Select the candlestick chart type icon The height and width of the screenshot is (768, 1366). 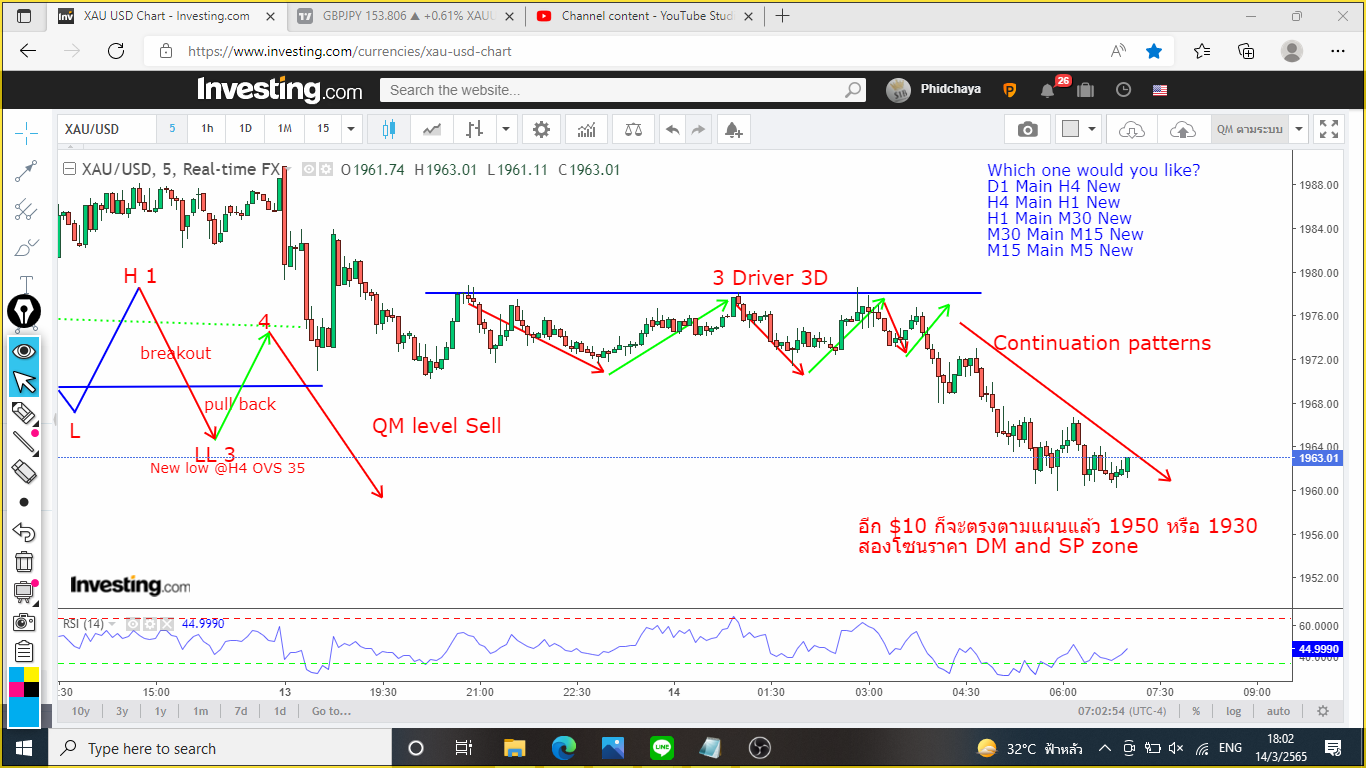[x=389, y=129]
